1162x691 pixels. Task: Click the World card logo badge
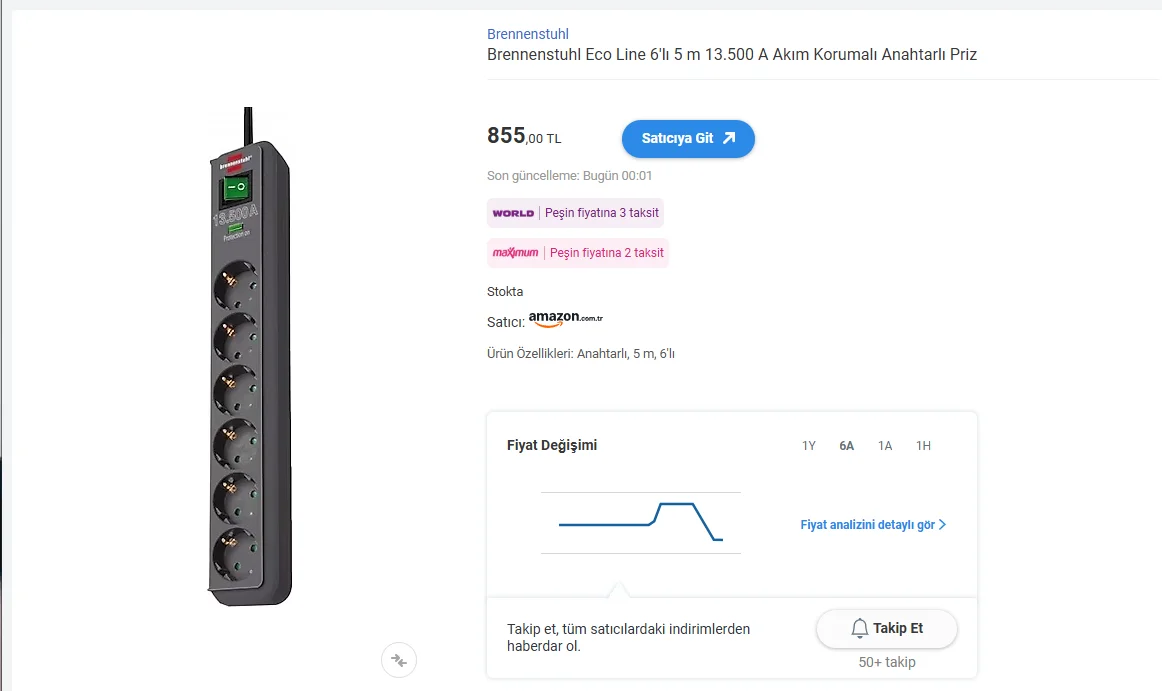pos(513,213)
